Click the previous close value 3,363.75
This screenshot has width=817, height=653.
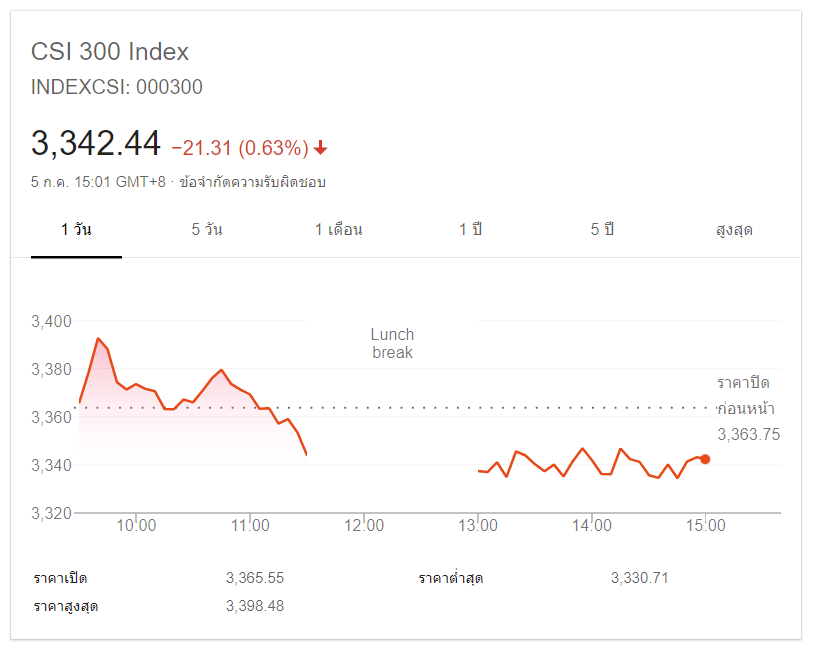coord(748,434)
